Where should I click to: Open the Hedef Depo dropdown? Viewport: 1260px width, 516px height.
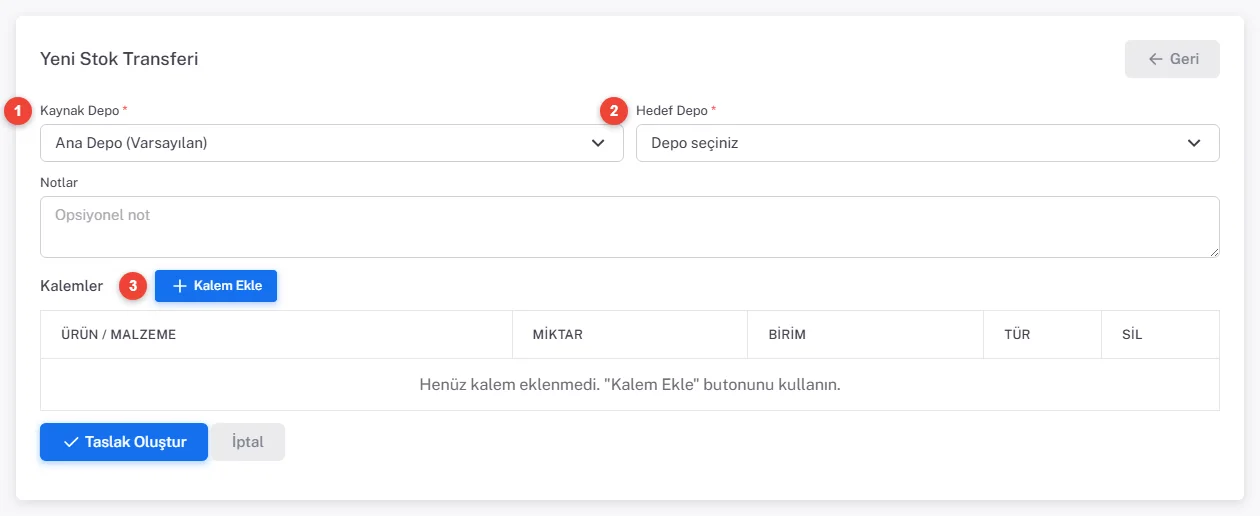coord(927,143)
